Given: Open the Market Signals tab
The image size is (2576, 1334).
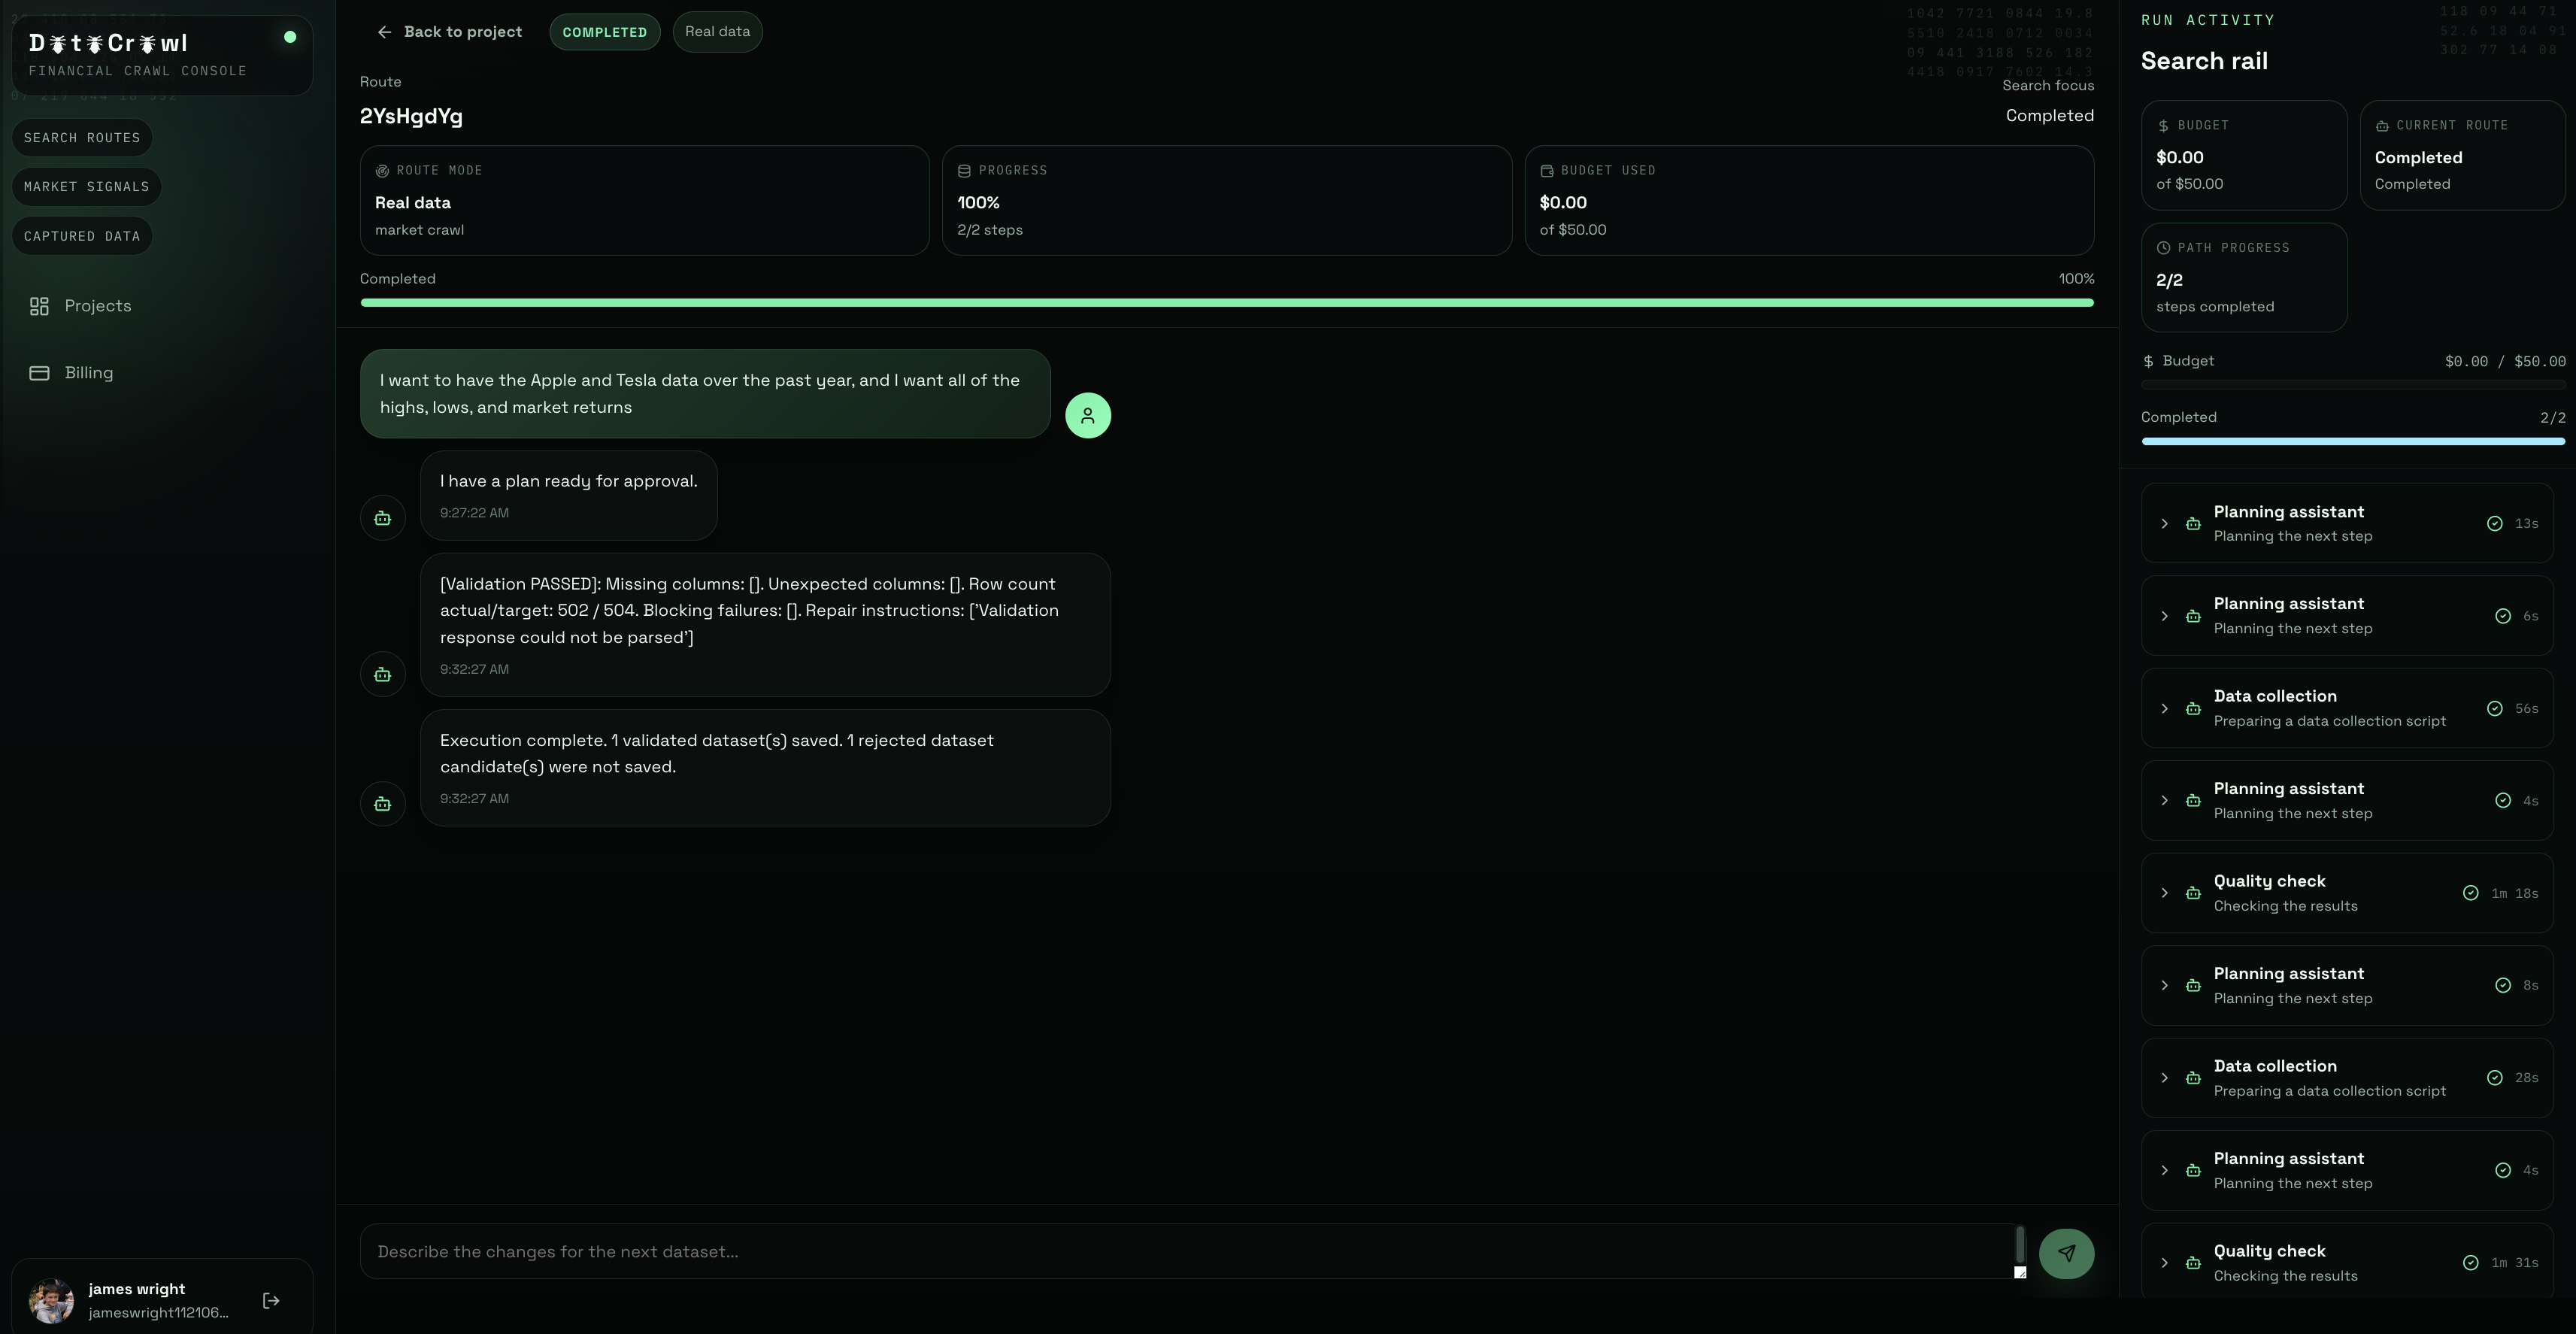Looking at the screenshot, I should coord(86,187).
